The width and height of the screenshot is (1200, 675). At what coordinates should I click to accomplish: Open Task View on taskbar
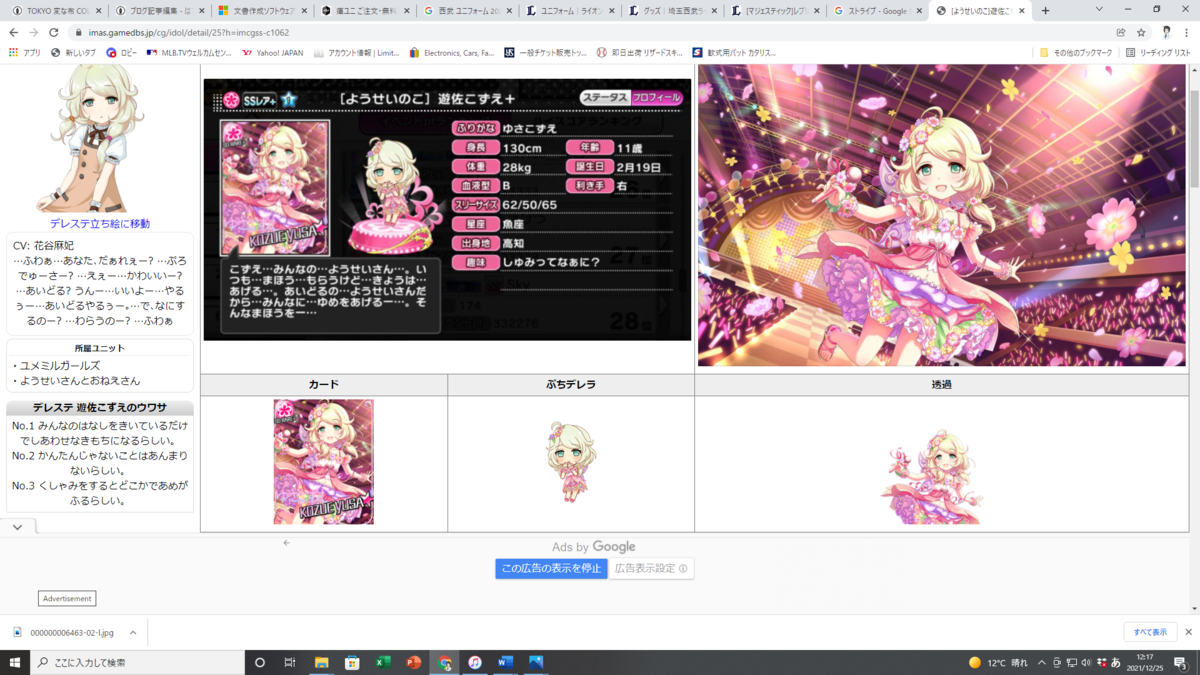290,662
